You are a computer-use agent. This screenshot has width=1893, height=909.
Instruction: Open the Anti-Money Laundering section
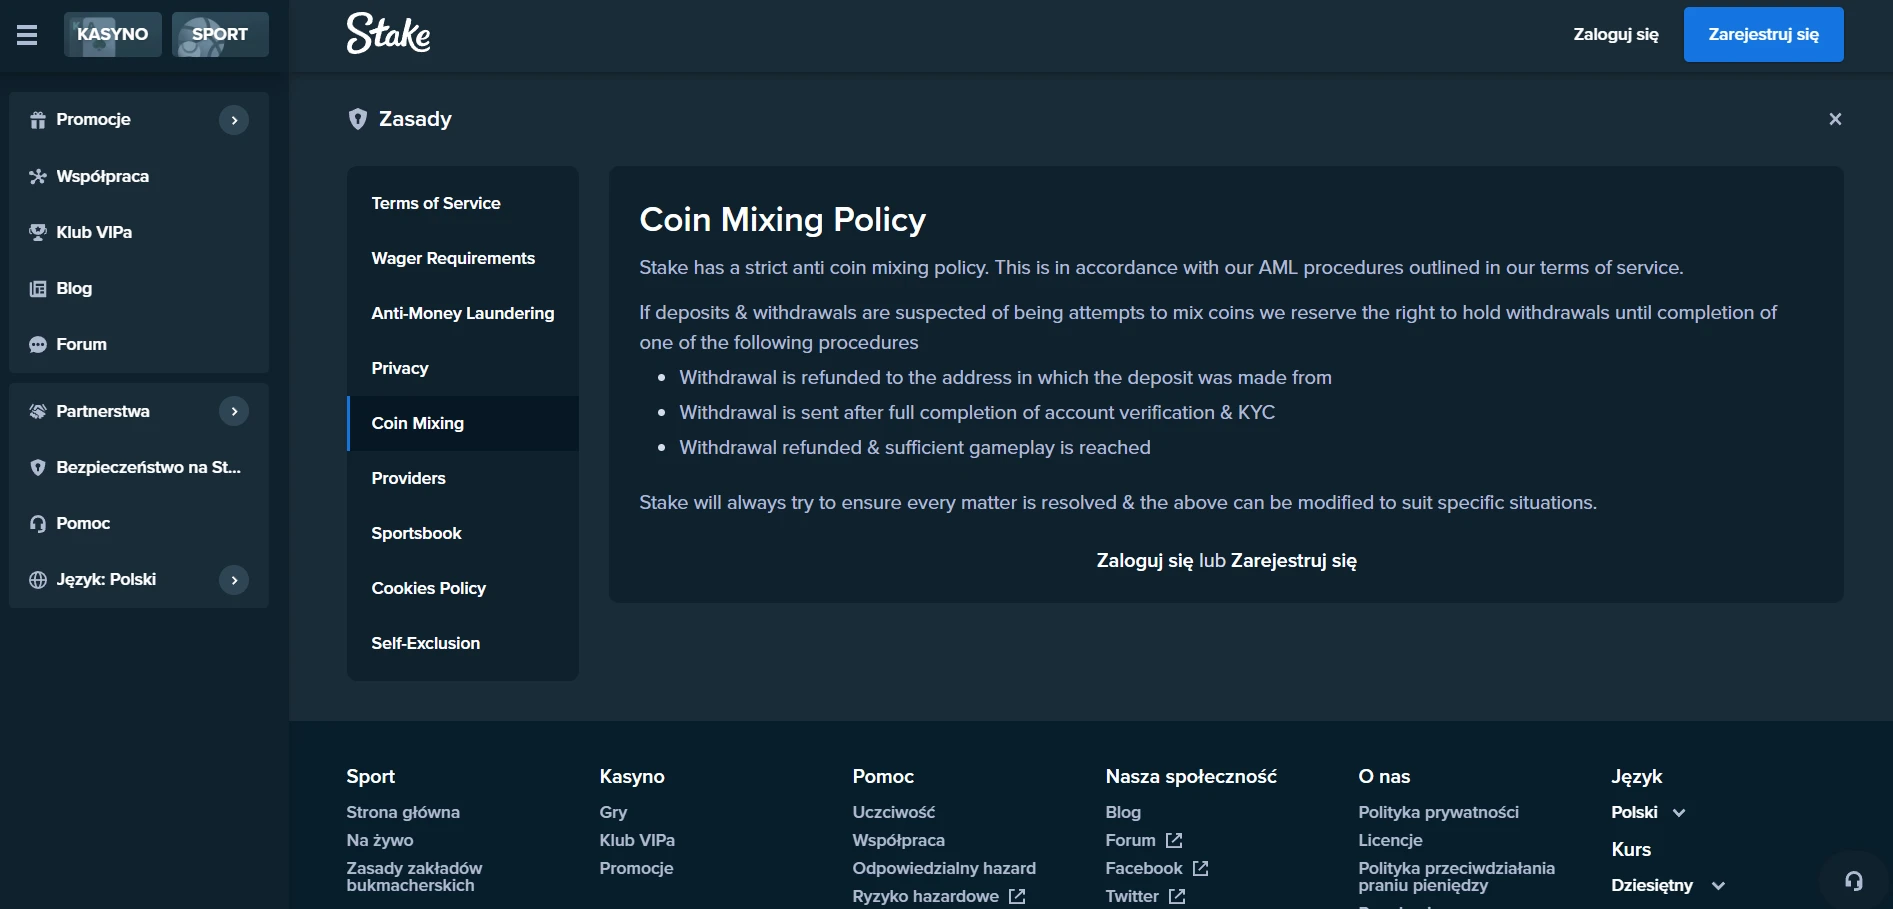463,313
